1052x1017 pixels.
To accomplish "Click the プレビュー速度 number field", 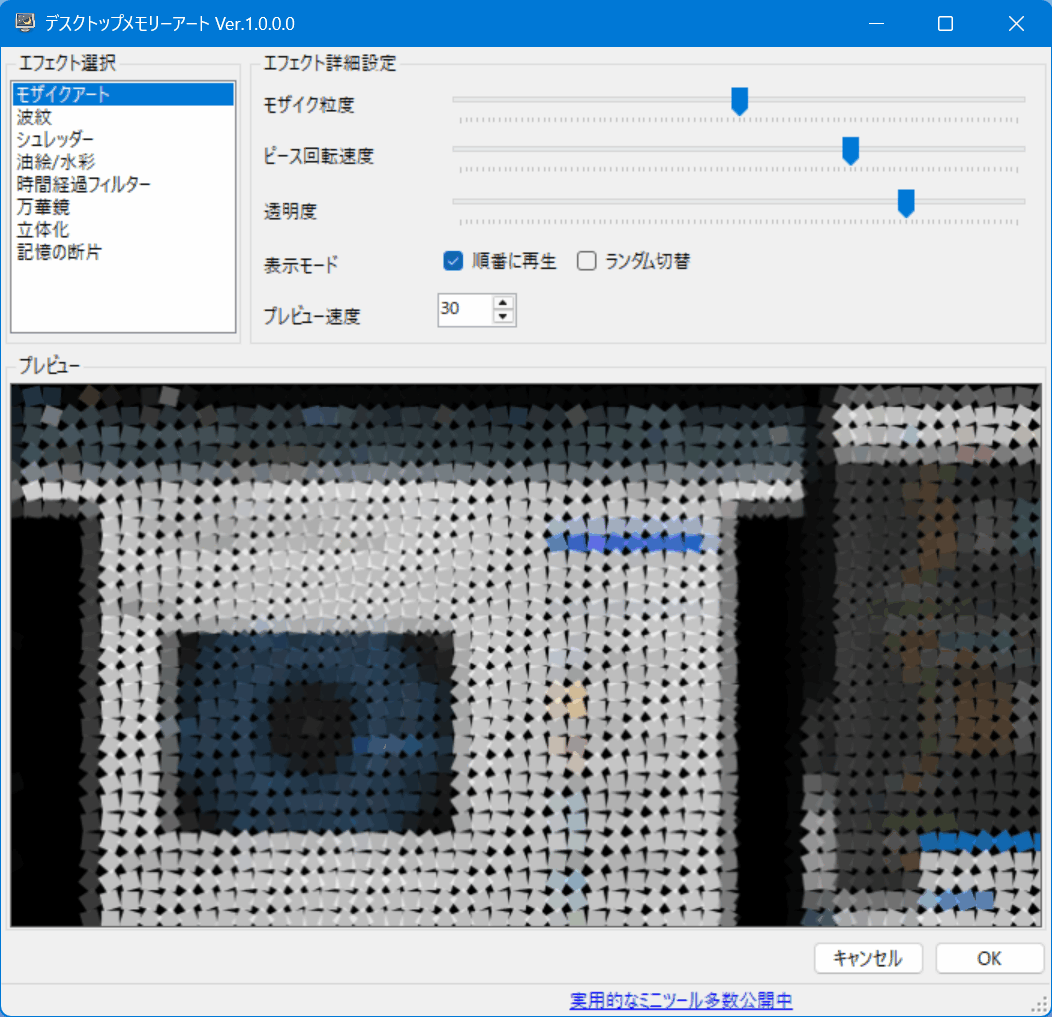I will [464, 310].
